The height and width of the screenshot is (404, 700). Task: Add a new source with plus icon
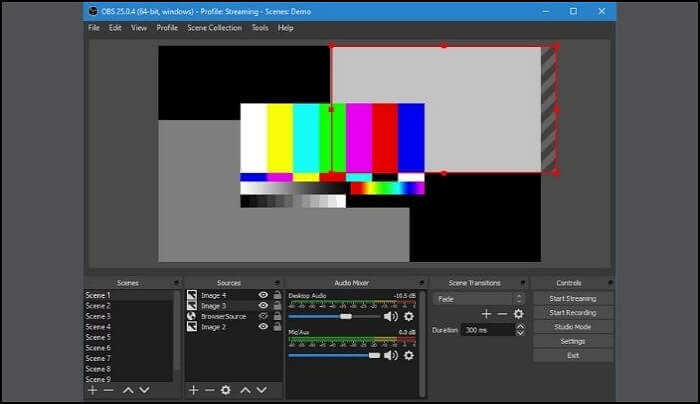[x=193, y=390]
